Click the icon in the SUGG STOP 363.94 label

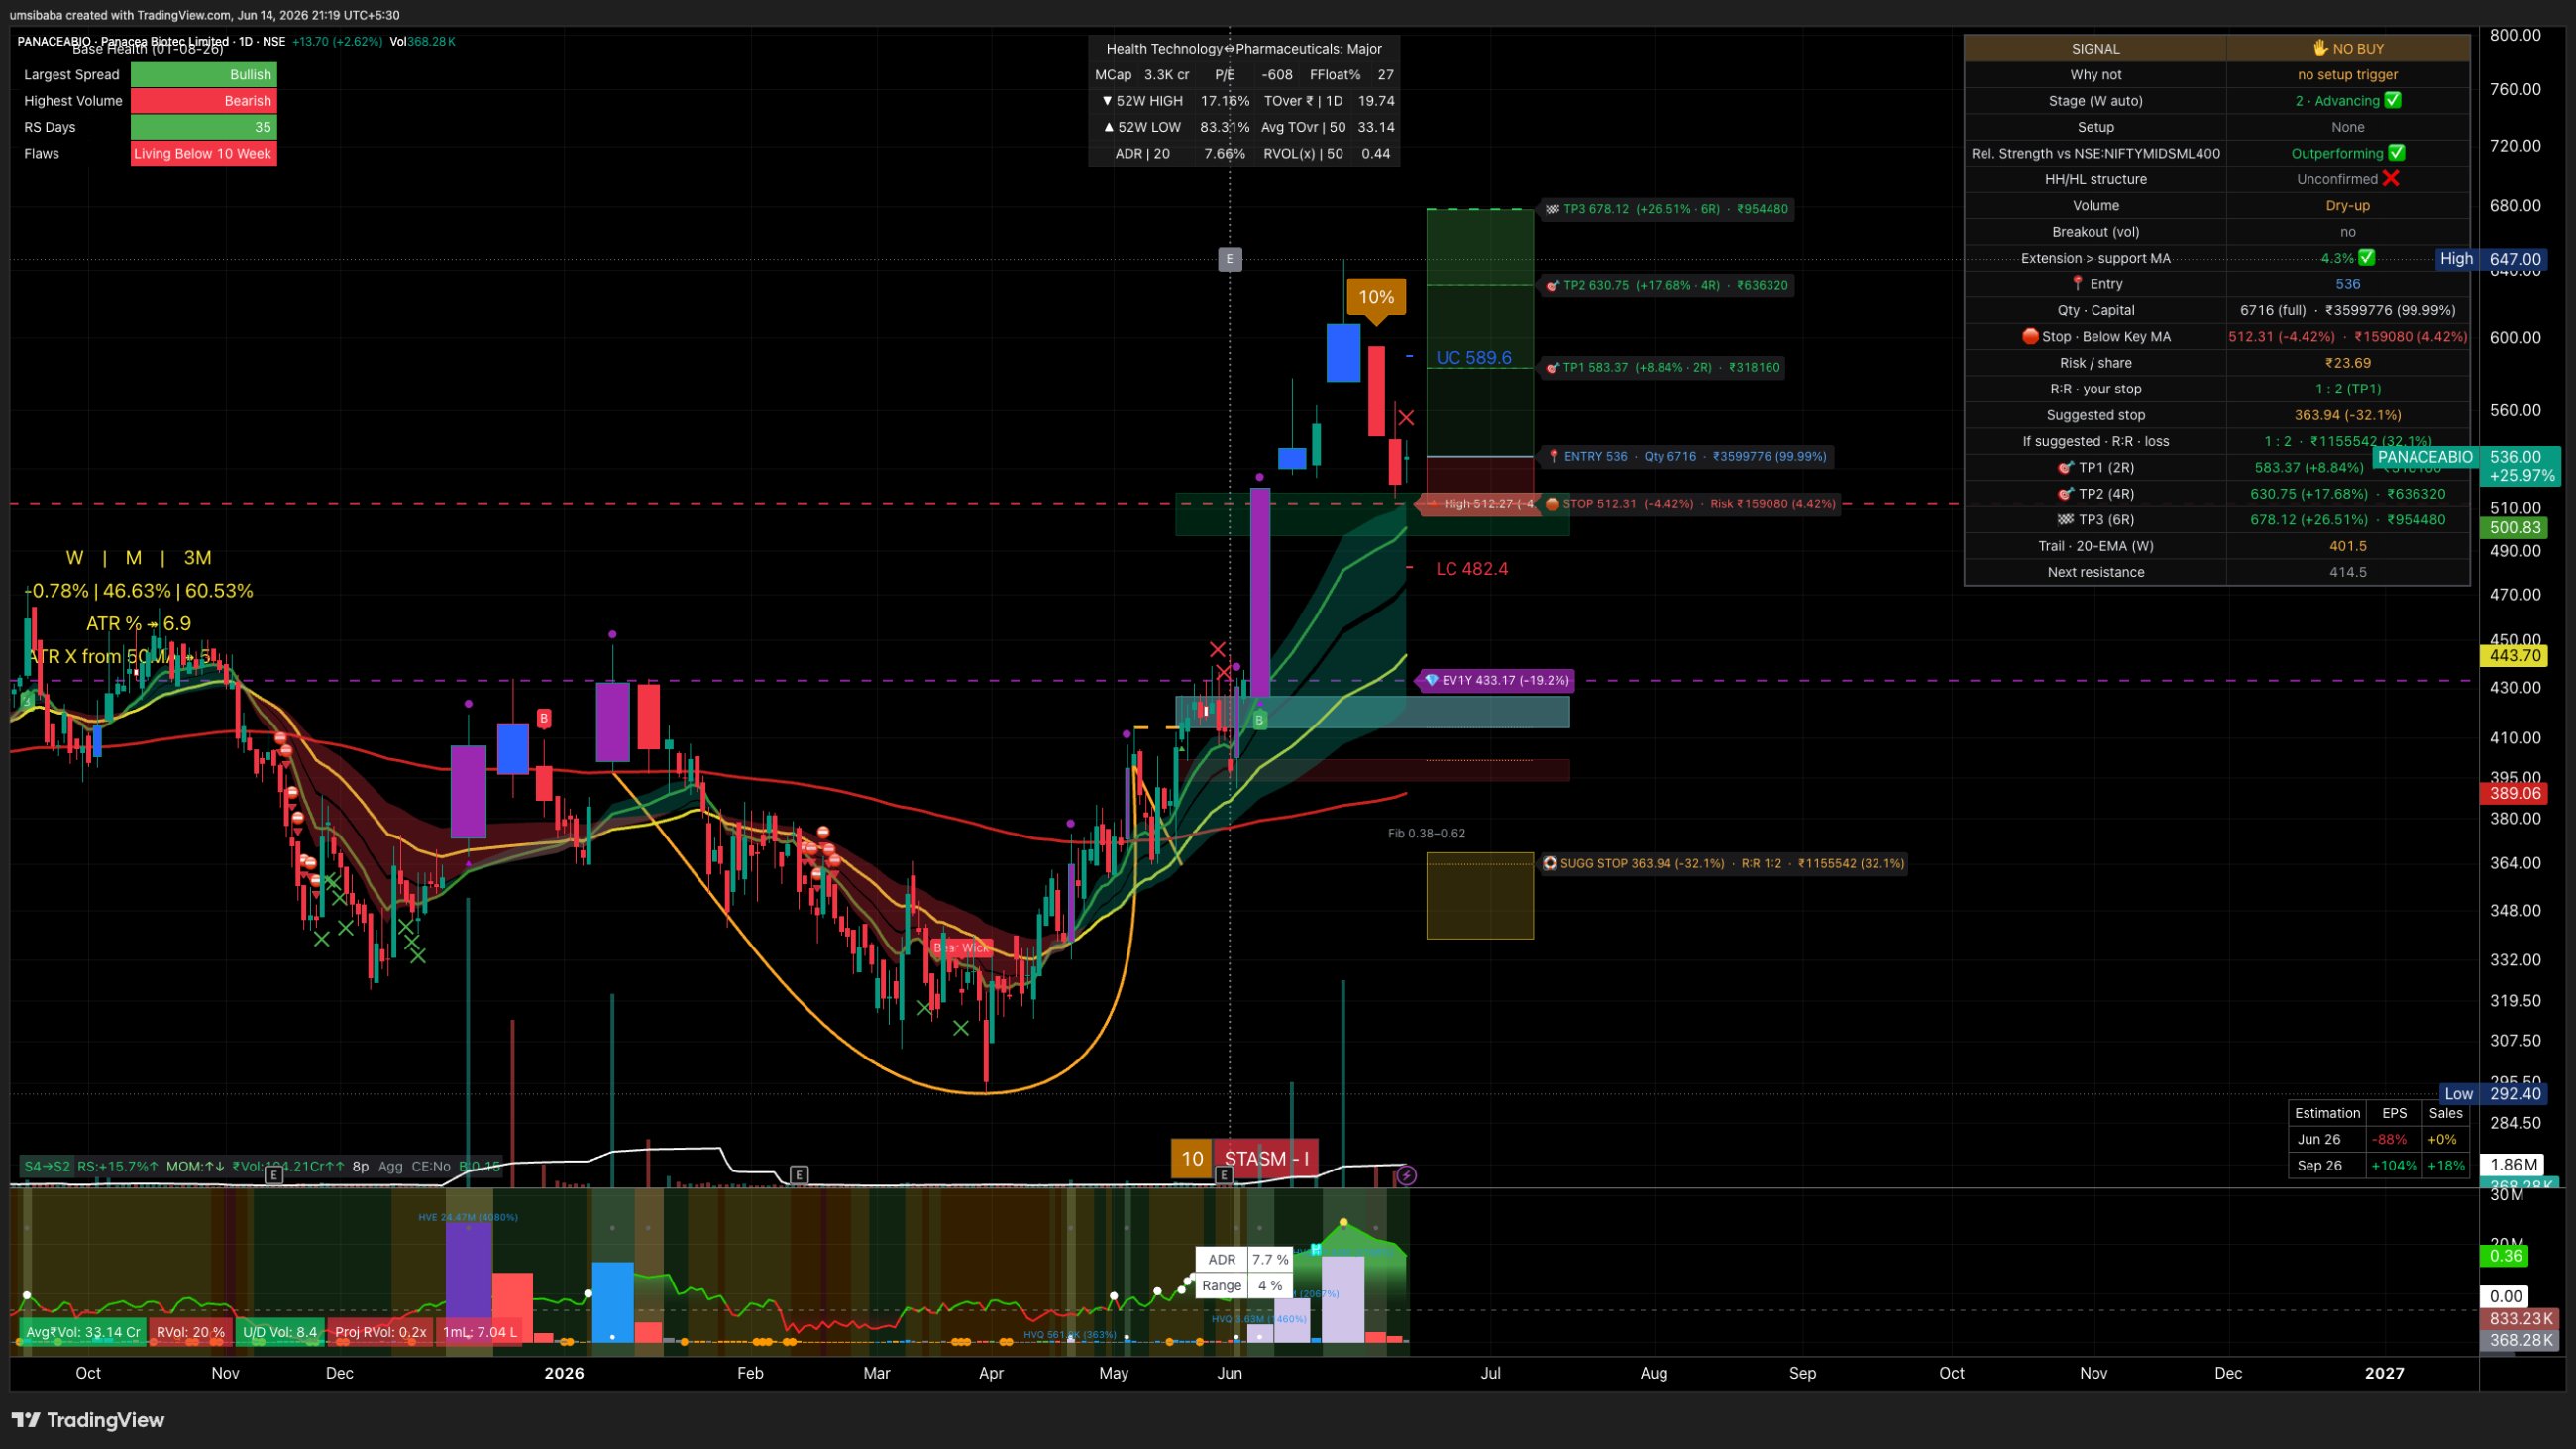pos(1550,863)
